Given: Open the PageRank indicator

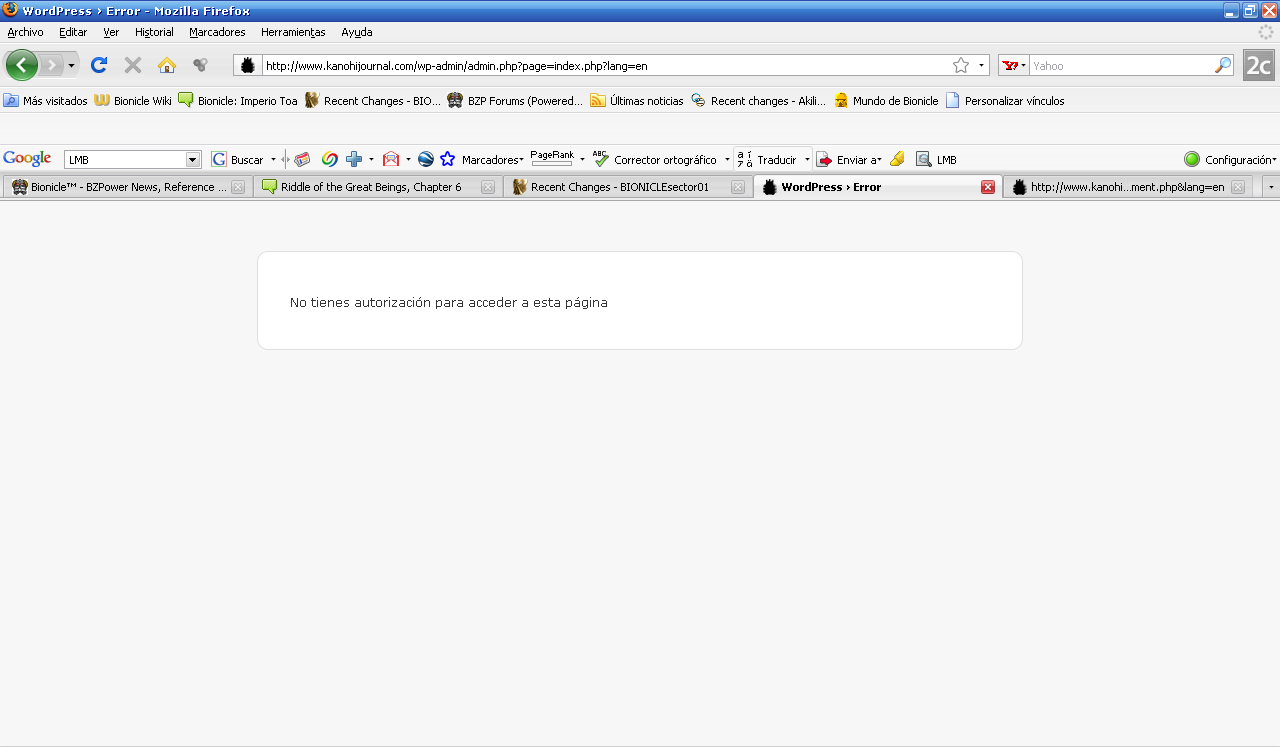Looking at the screenshot, I should [x=552, y=157].
